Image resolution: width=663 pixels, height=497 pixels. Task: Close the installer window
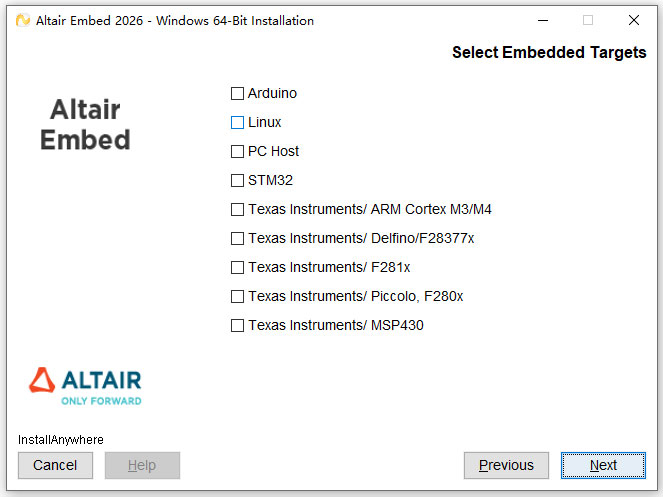click(x=633, y=20)
